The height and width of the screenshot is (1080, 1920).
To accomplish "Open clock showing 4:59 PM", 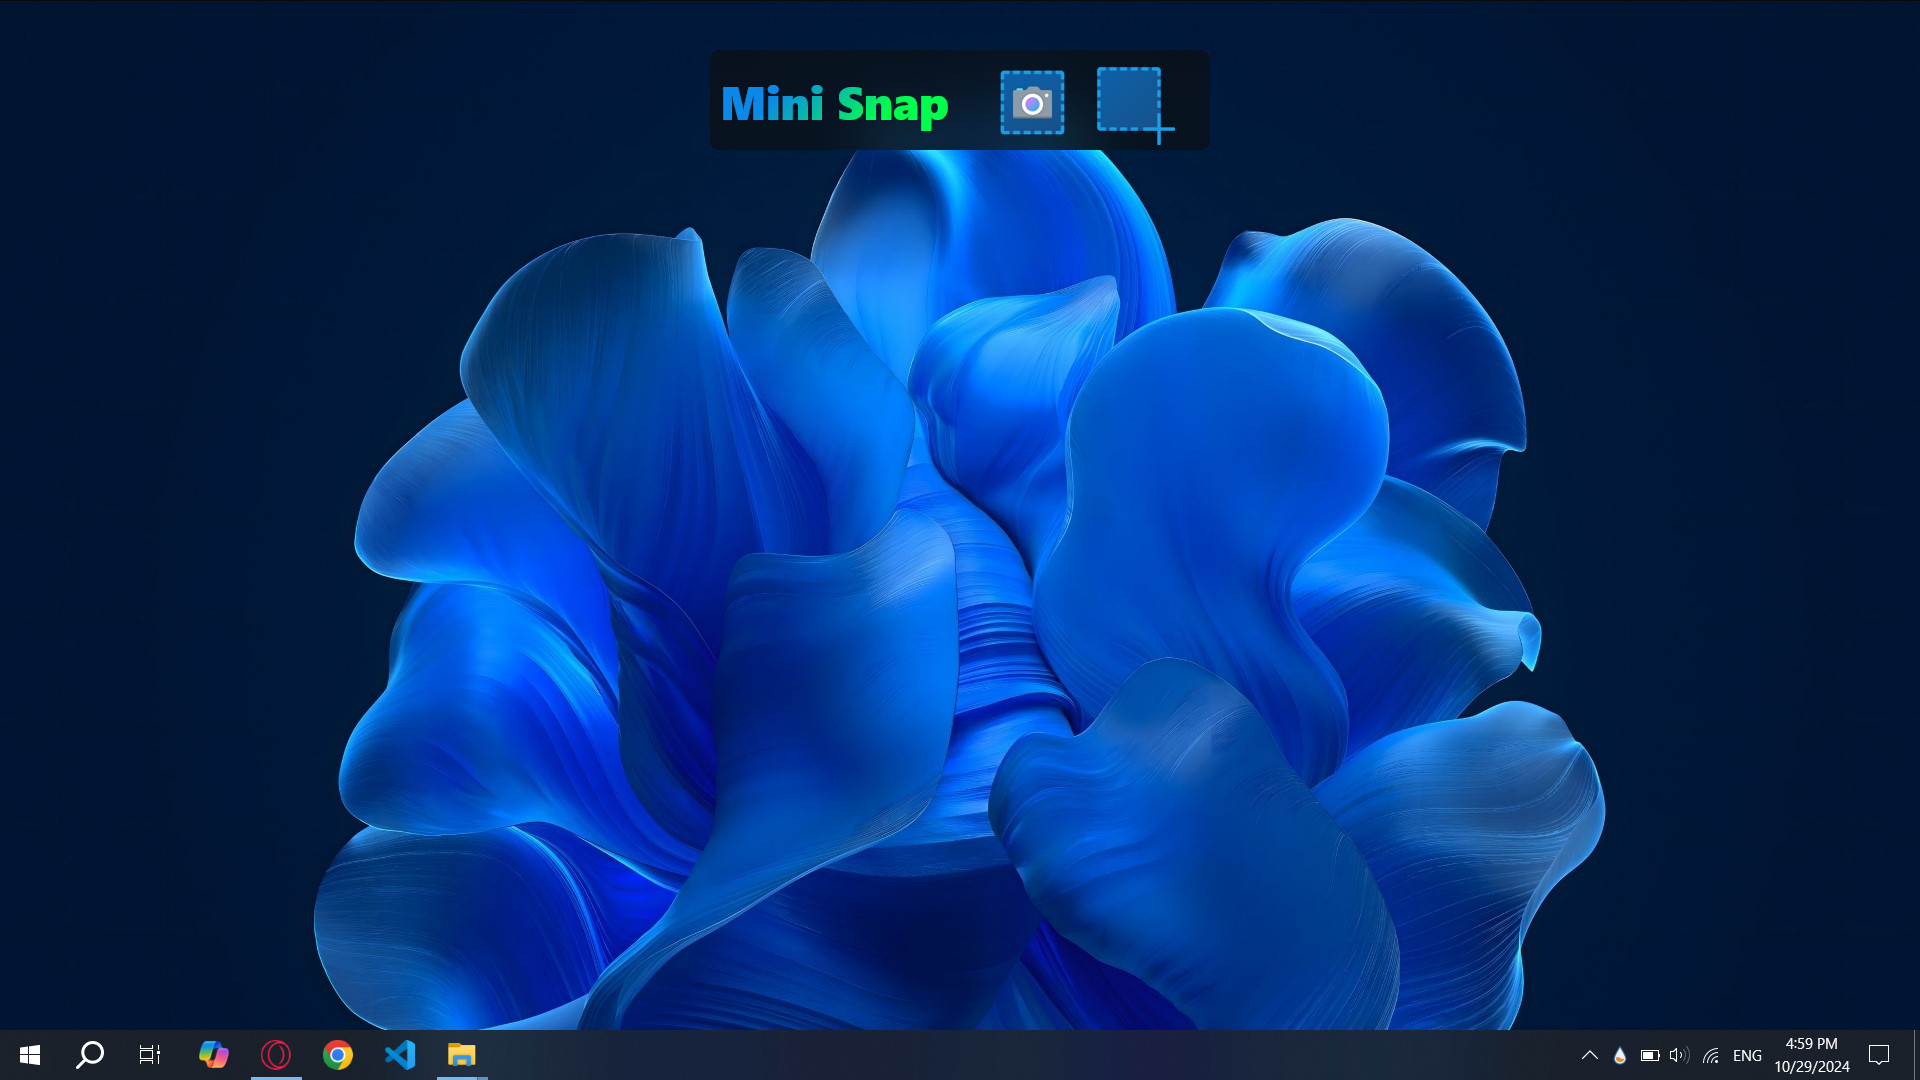I will (1812, 1055).
